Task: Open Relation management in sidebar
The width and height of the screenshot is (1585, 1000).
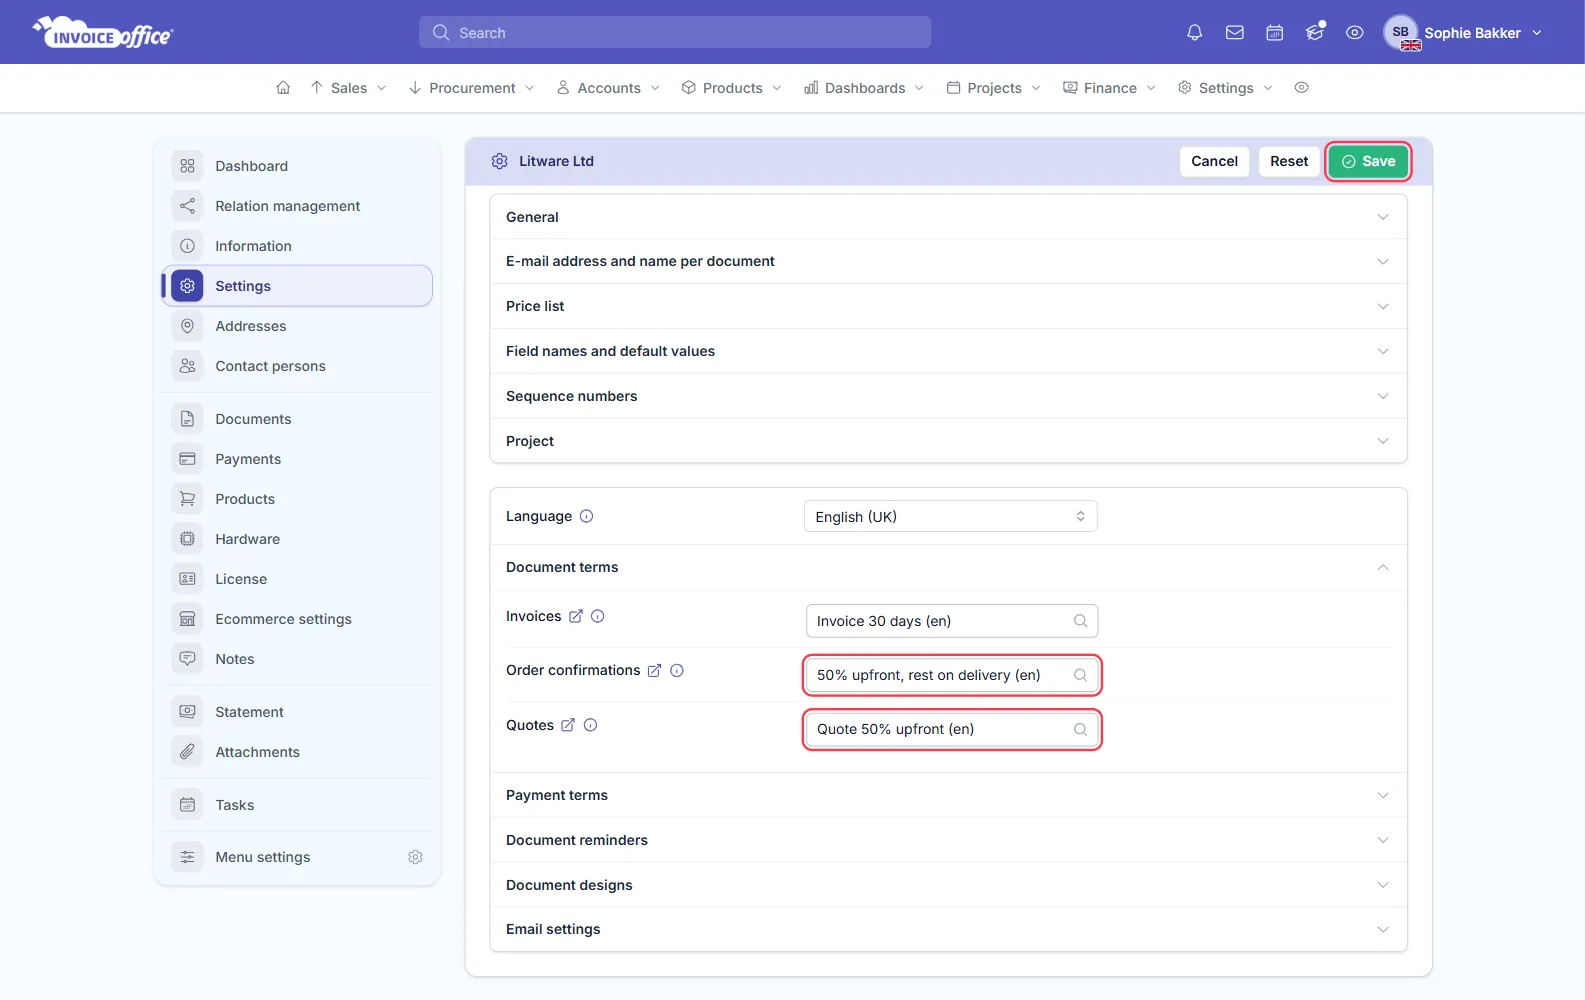Action: (x=297, y=206)
